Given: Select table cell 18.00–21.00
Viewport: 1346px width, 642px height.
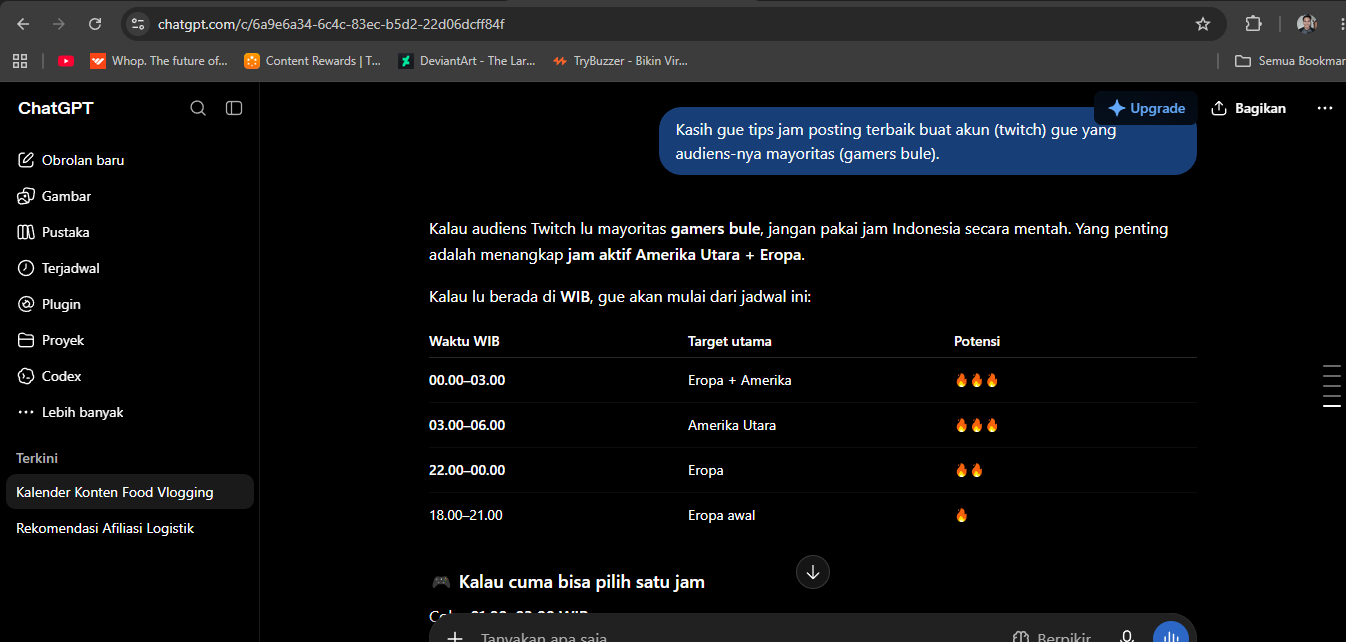Looking at the screenshot, I should pyautogui.click(x=466, y=515).
